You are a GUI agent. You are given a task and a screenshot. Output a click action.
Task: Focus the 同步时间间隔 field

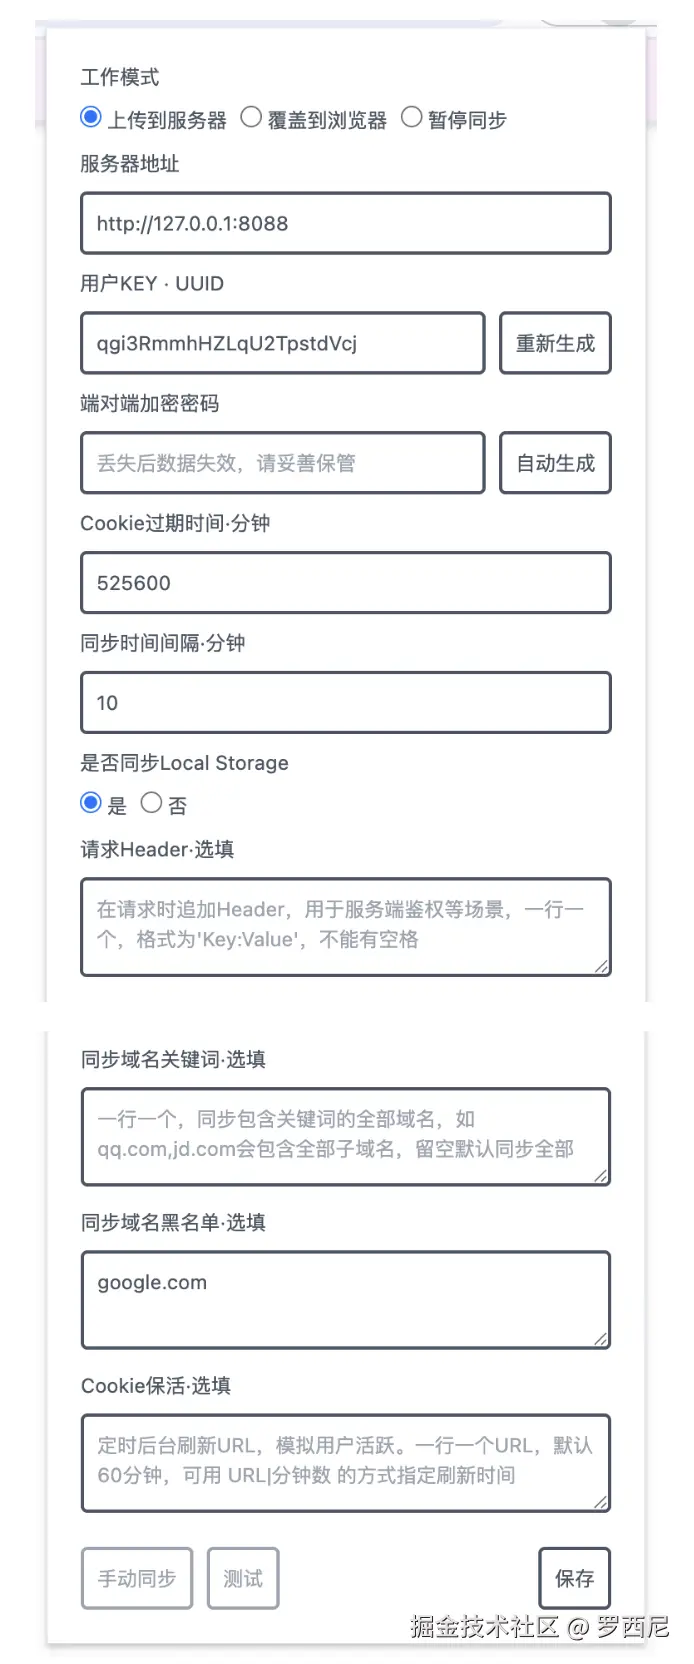pyautogui.click(x=345, y=703)
